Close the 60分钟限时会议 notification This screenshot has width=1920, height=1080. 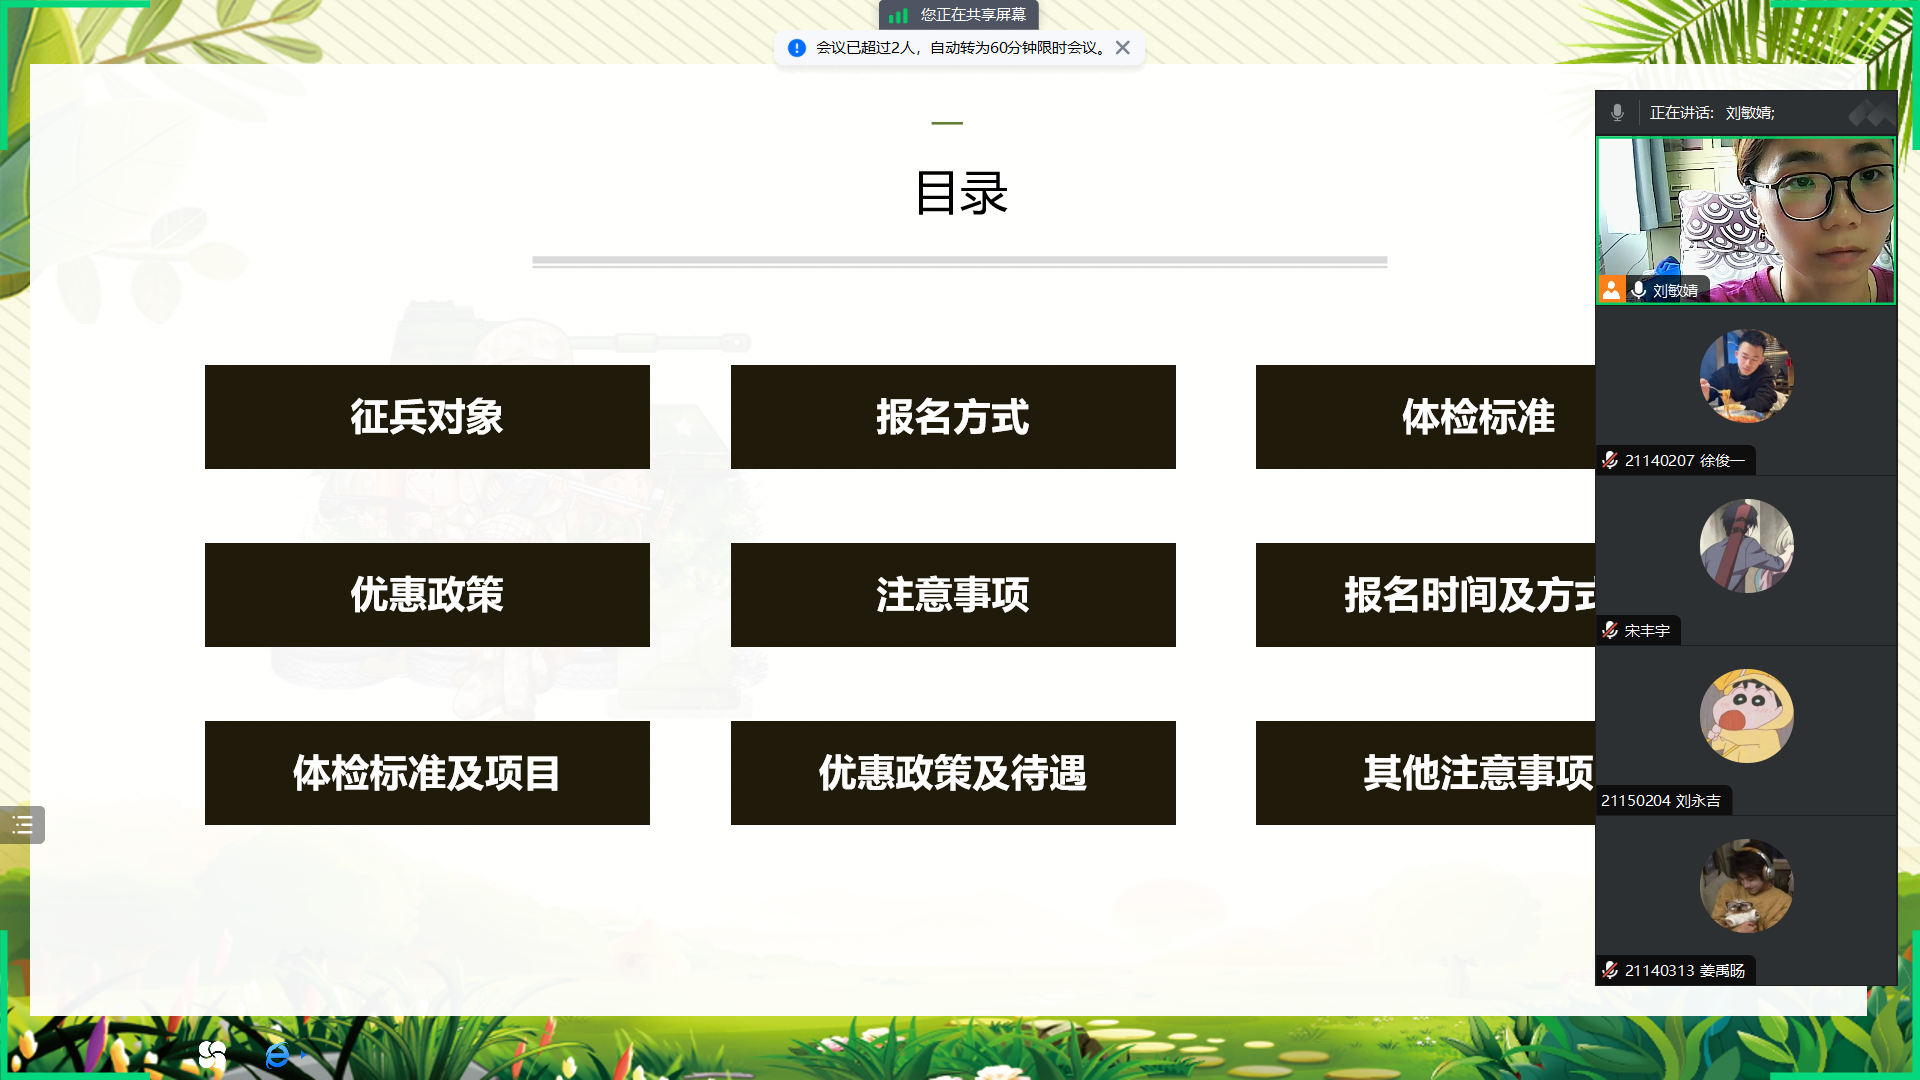pos(1123,48)
